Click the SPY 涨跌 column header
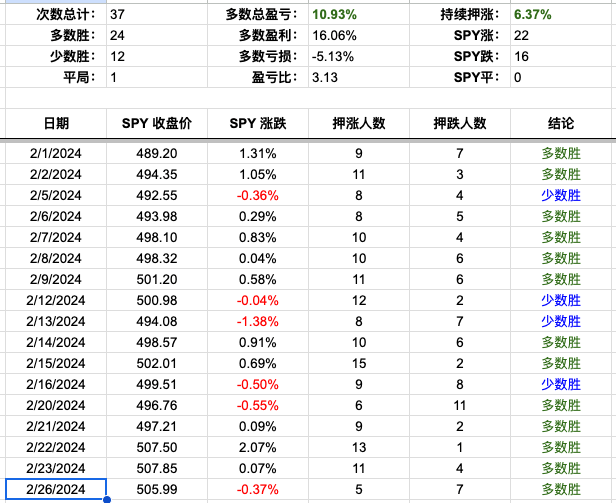 coord(258,123)
